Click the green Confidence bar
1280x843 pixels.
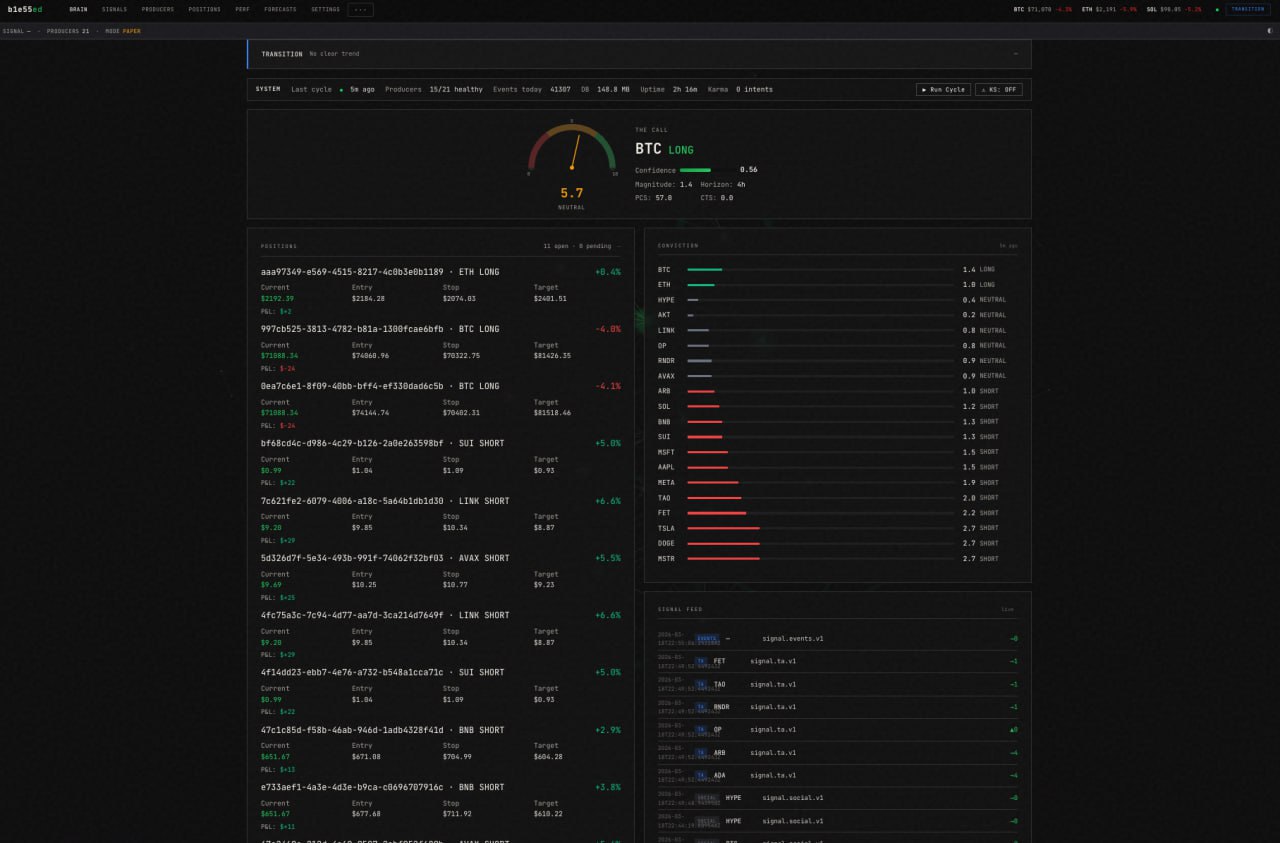coord(695,170)
